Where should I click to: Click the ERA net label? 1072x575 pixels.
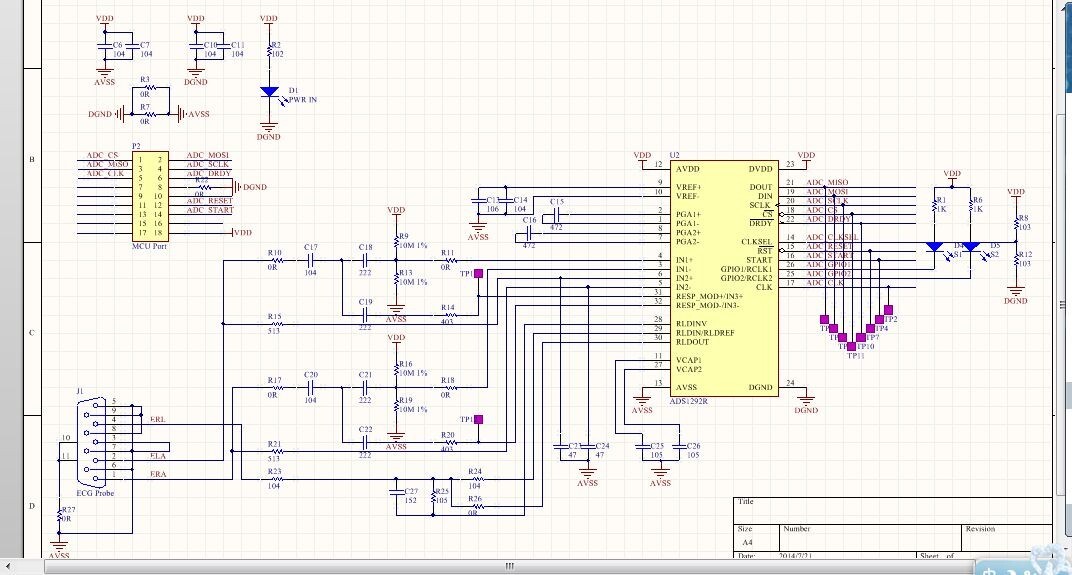(x=158, y=474)
